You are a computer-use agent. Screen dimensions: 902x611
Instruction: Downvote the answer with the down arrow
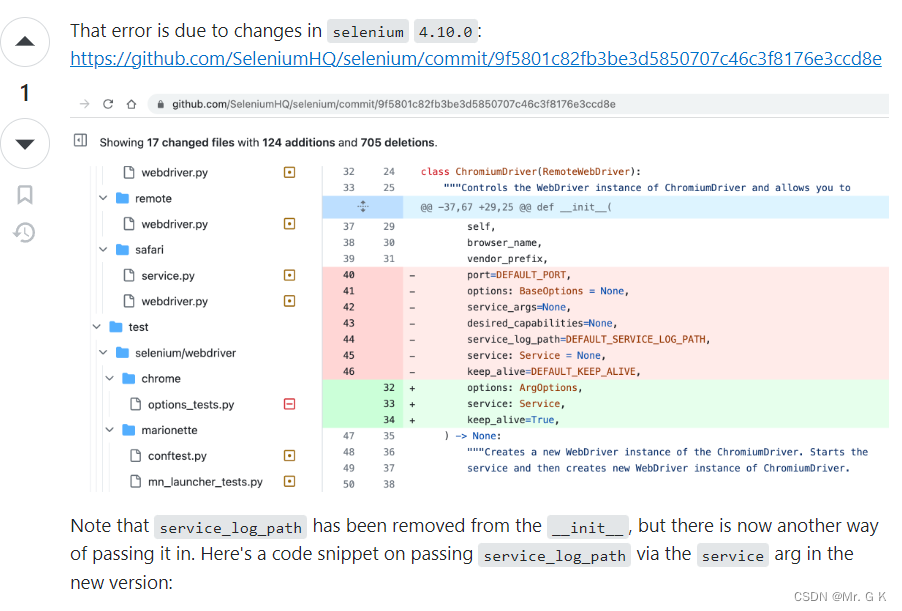[25, 144]
